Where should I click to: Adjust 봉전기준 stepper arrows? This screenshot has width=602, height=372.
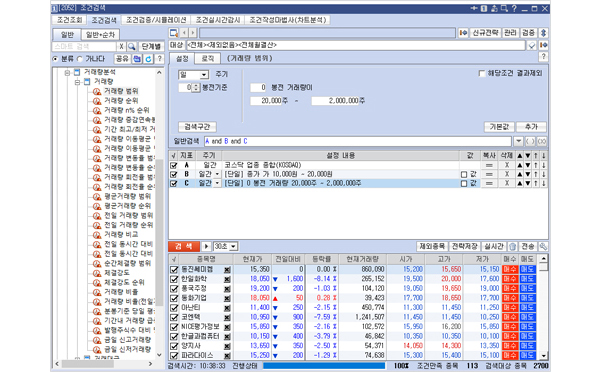[x=196, y=88]
